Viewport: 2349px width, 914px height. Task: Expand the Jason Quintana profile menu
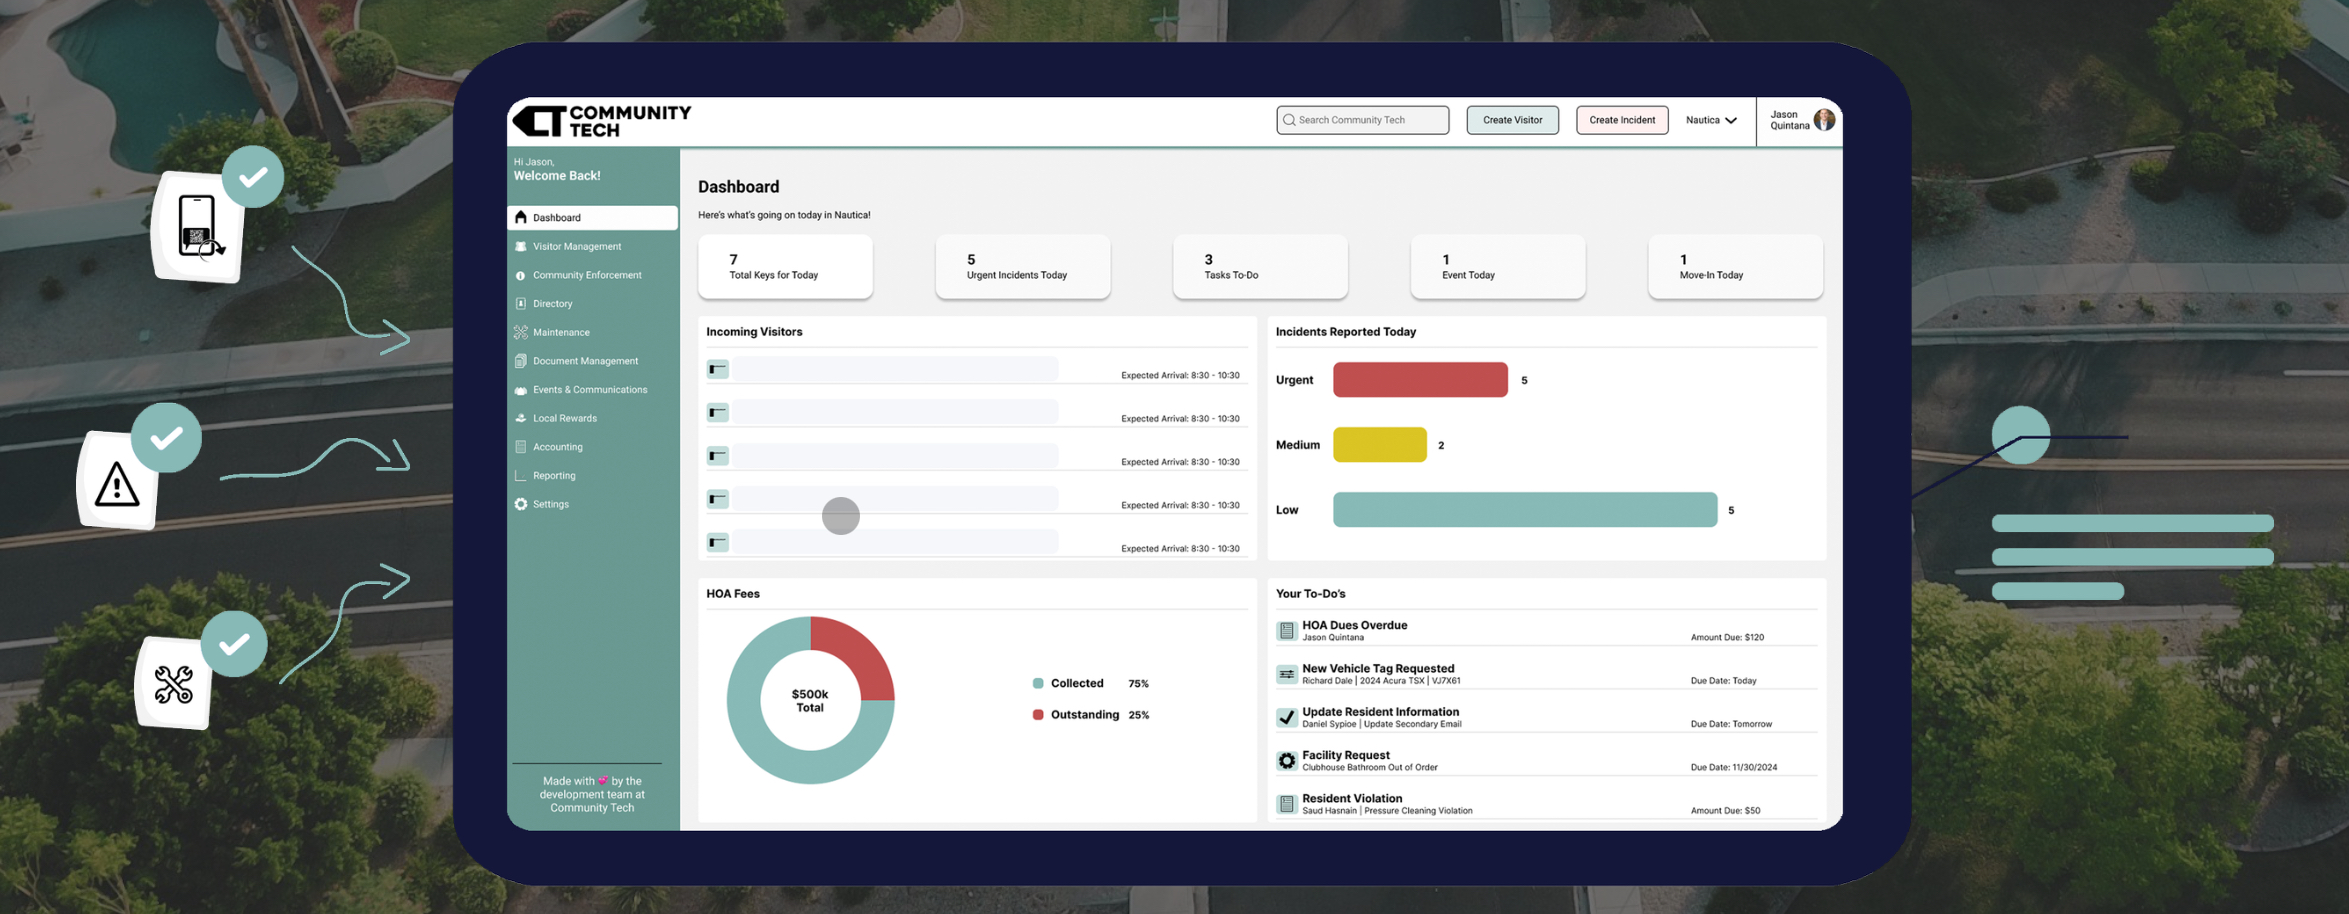(x=1799, y=120)
